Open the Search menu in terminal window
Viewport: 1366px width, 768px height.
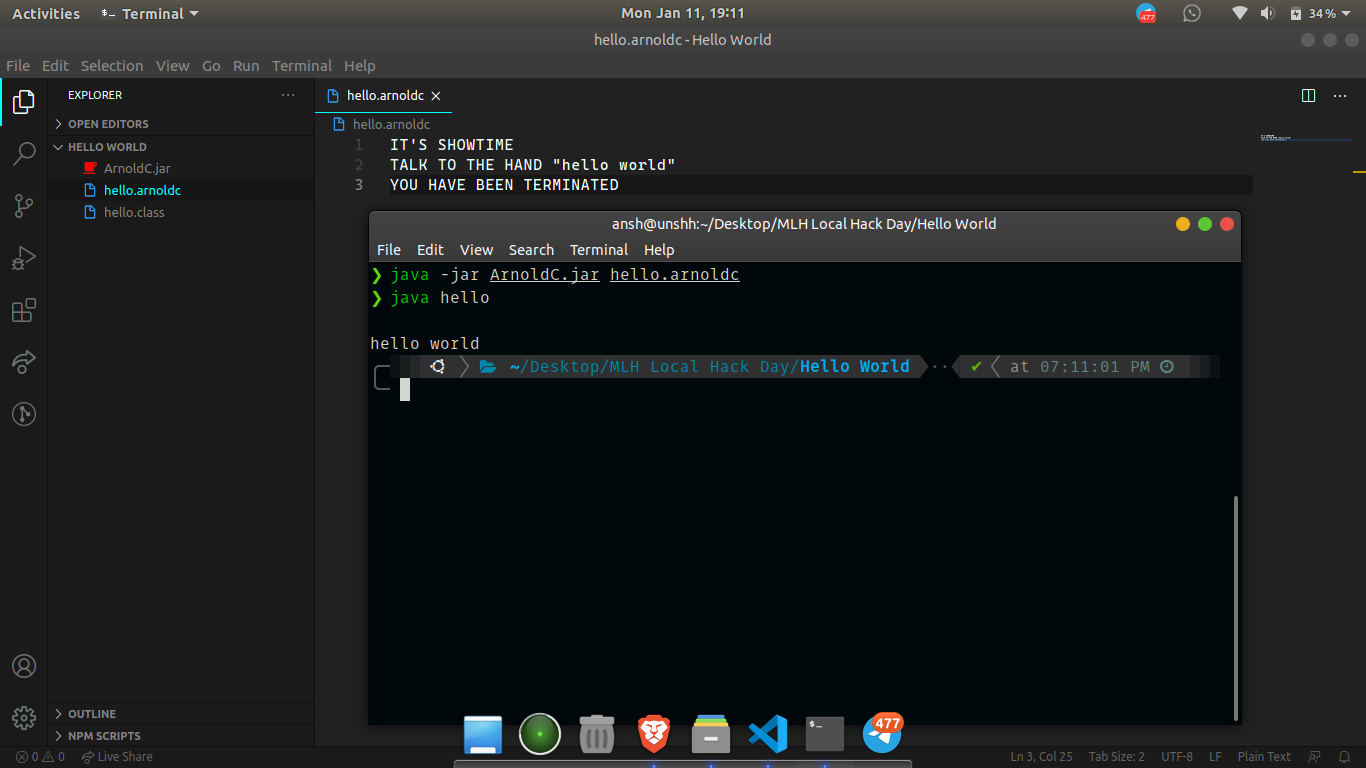click(531, 250)
